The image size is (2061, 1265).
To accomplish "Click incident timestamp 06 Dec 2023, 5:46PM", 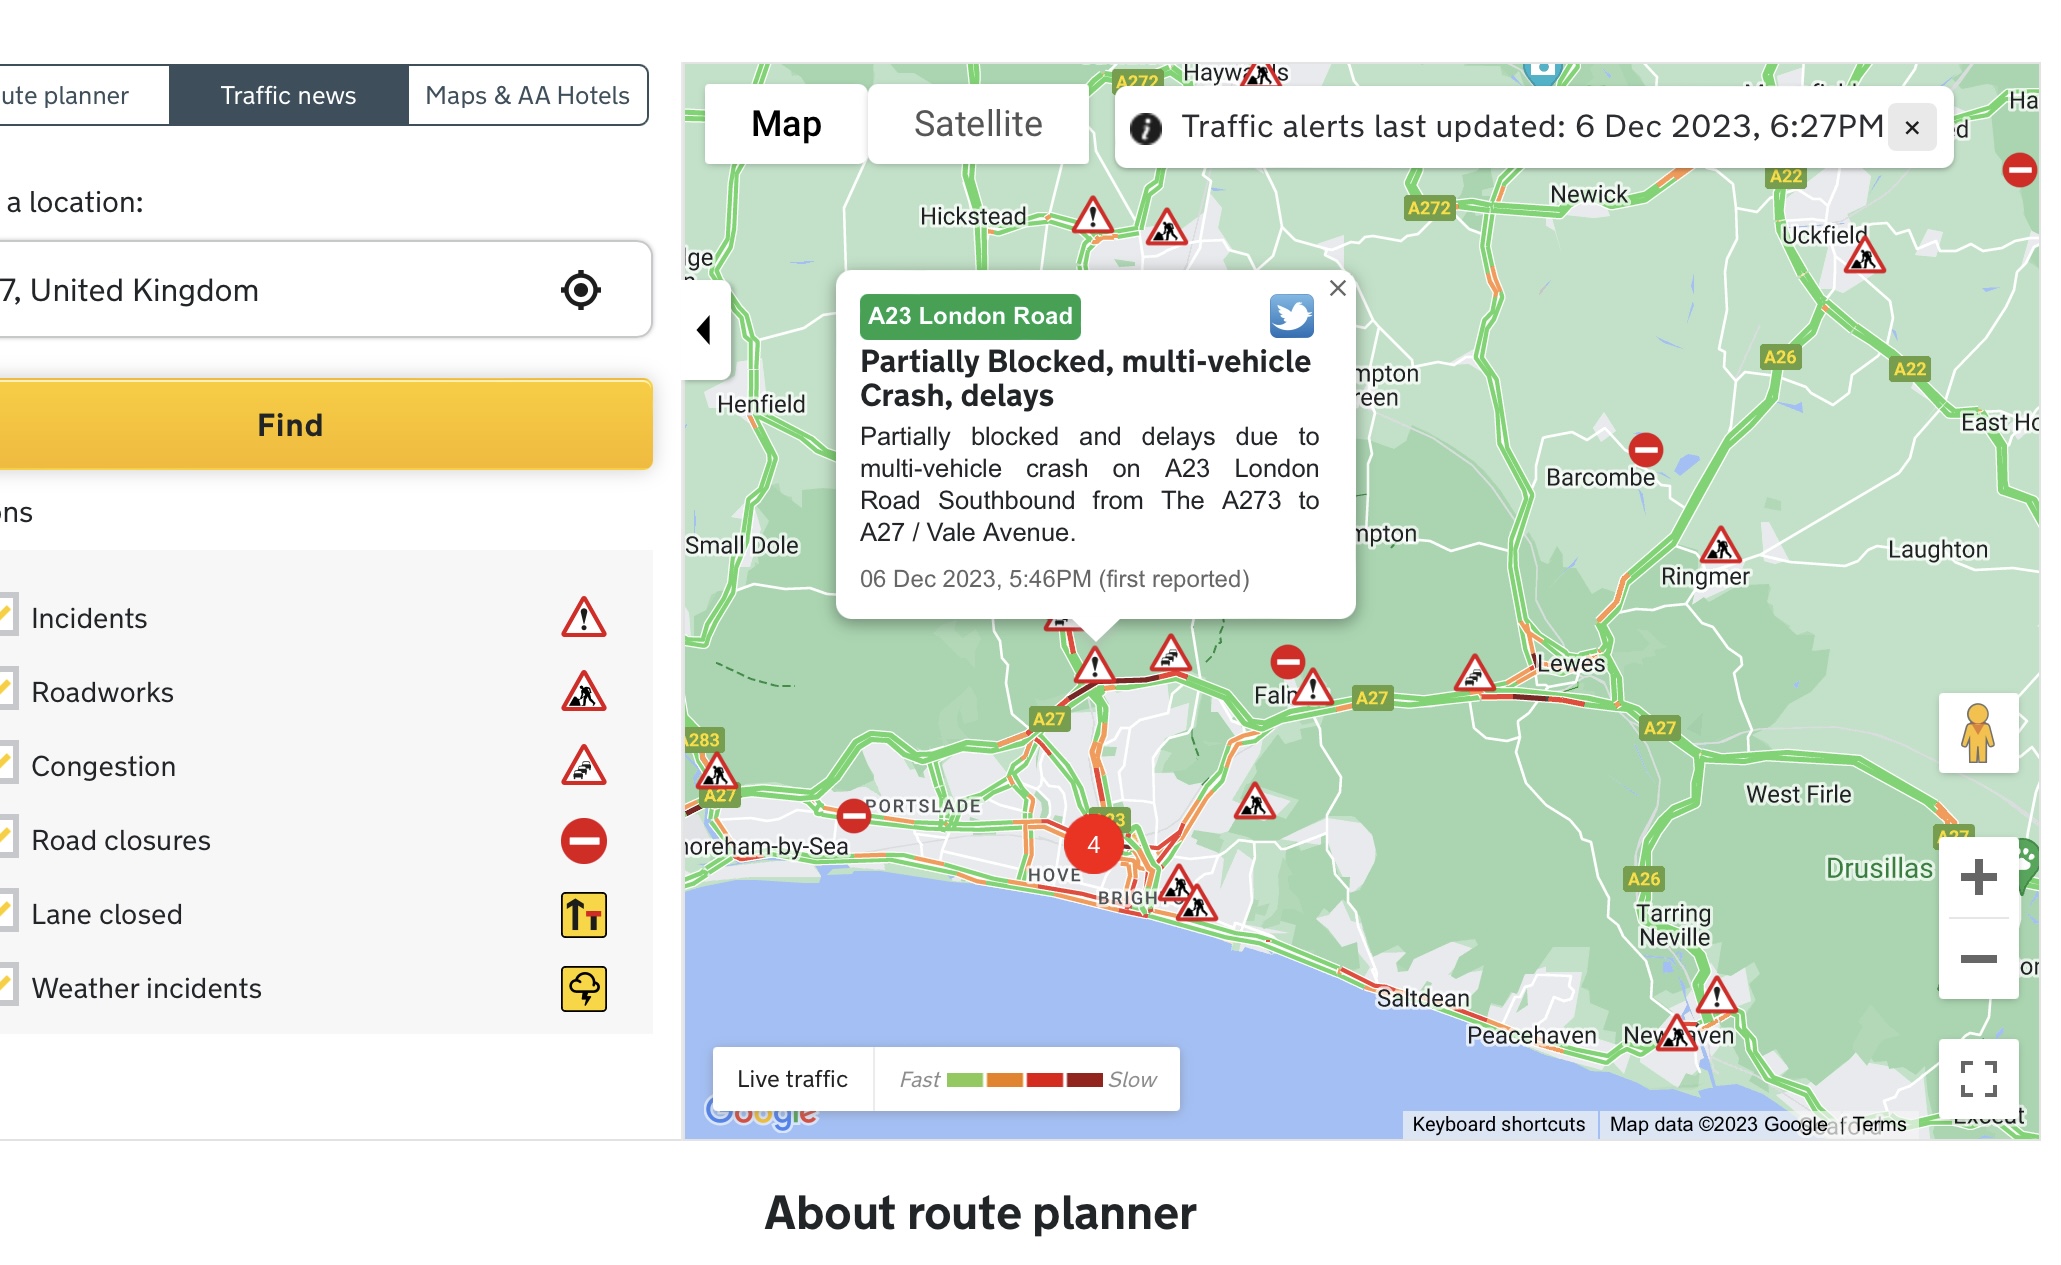I will pyautogui.click(x=1055, y=579).
